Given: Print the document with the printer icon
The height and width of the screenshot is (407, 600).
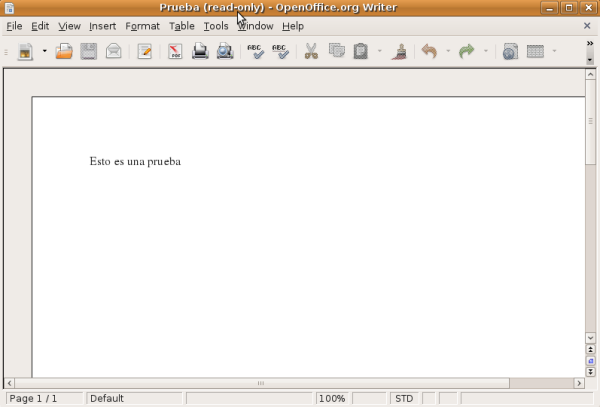Looking at the screenshot, I should pos(200,51).
